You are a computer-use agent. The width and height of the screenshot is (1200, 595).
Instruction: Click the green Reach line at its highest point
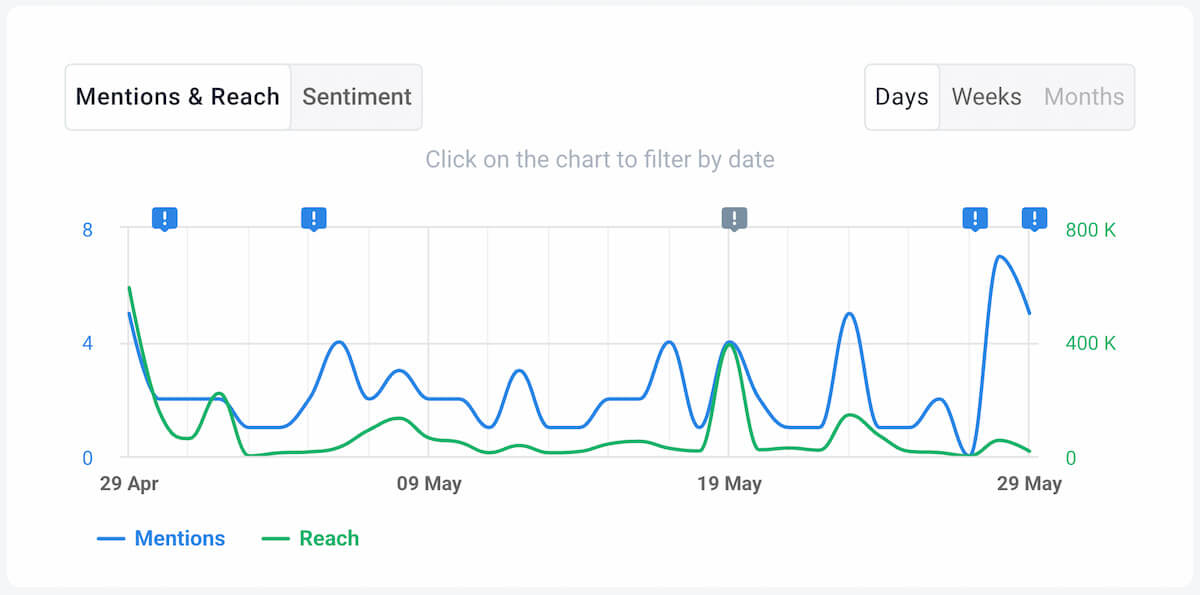(x=128, y=288)
